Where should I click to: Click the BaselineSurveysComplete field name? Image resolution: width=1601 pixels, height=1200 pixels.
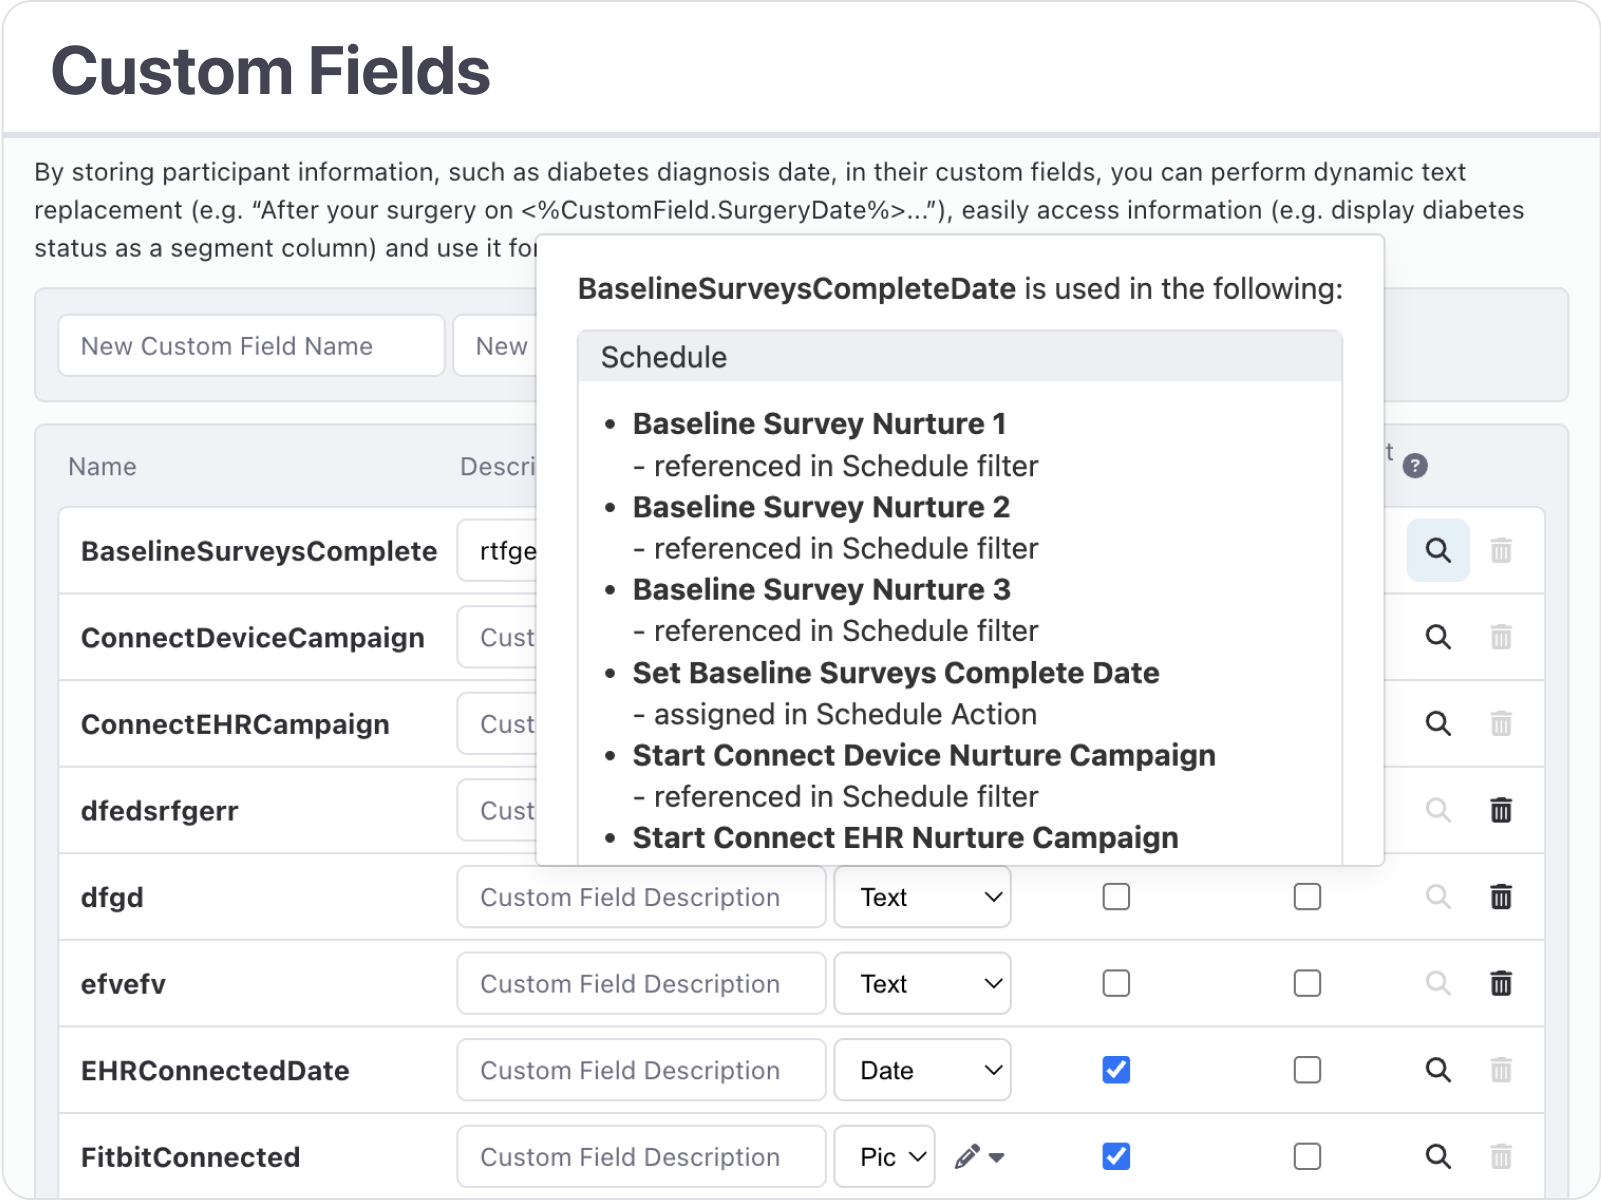[x=259, y=551]
